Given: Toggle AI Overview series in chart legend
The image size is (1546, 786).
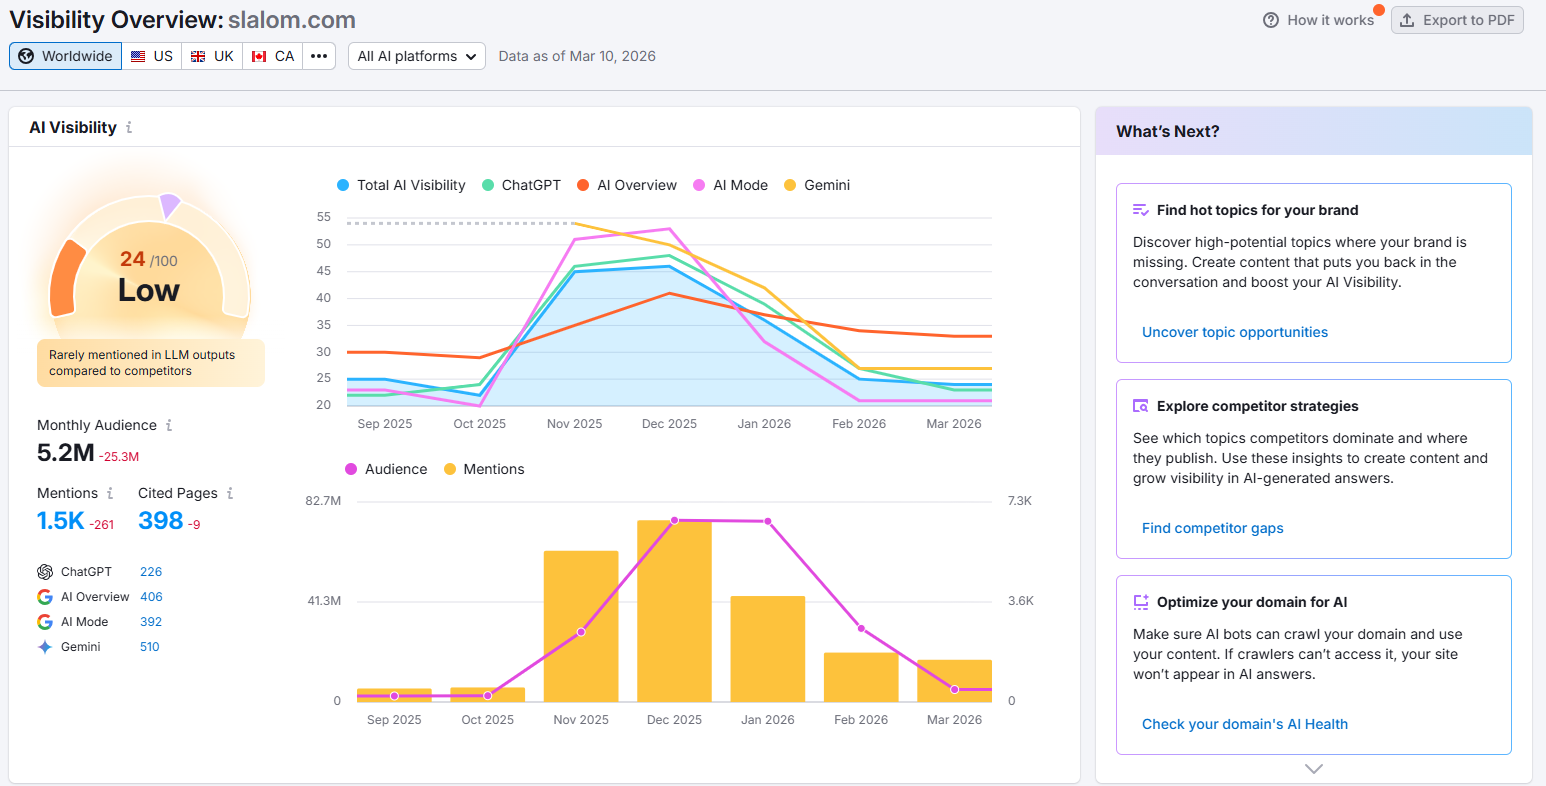Looking at the screenshot, I should [627, 185].
